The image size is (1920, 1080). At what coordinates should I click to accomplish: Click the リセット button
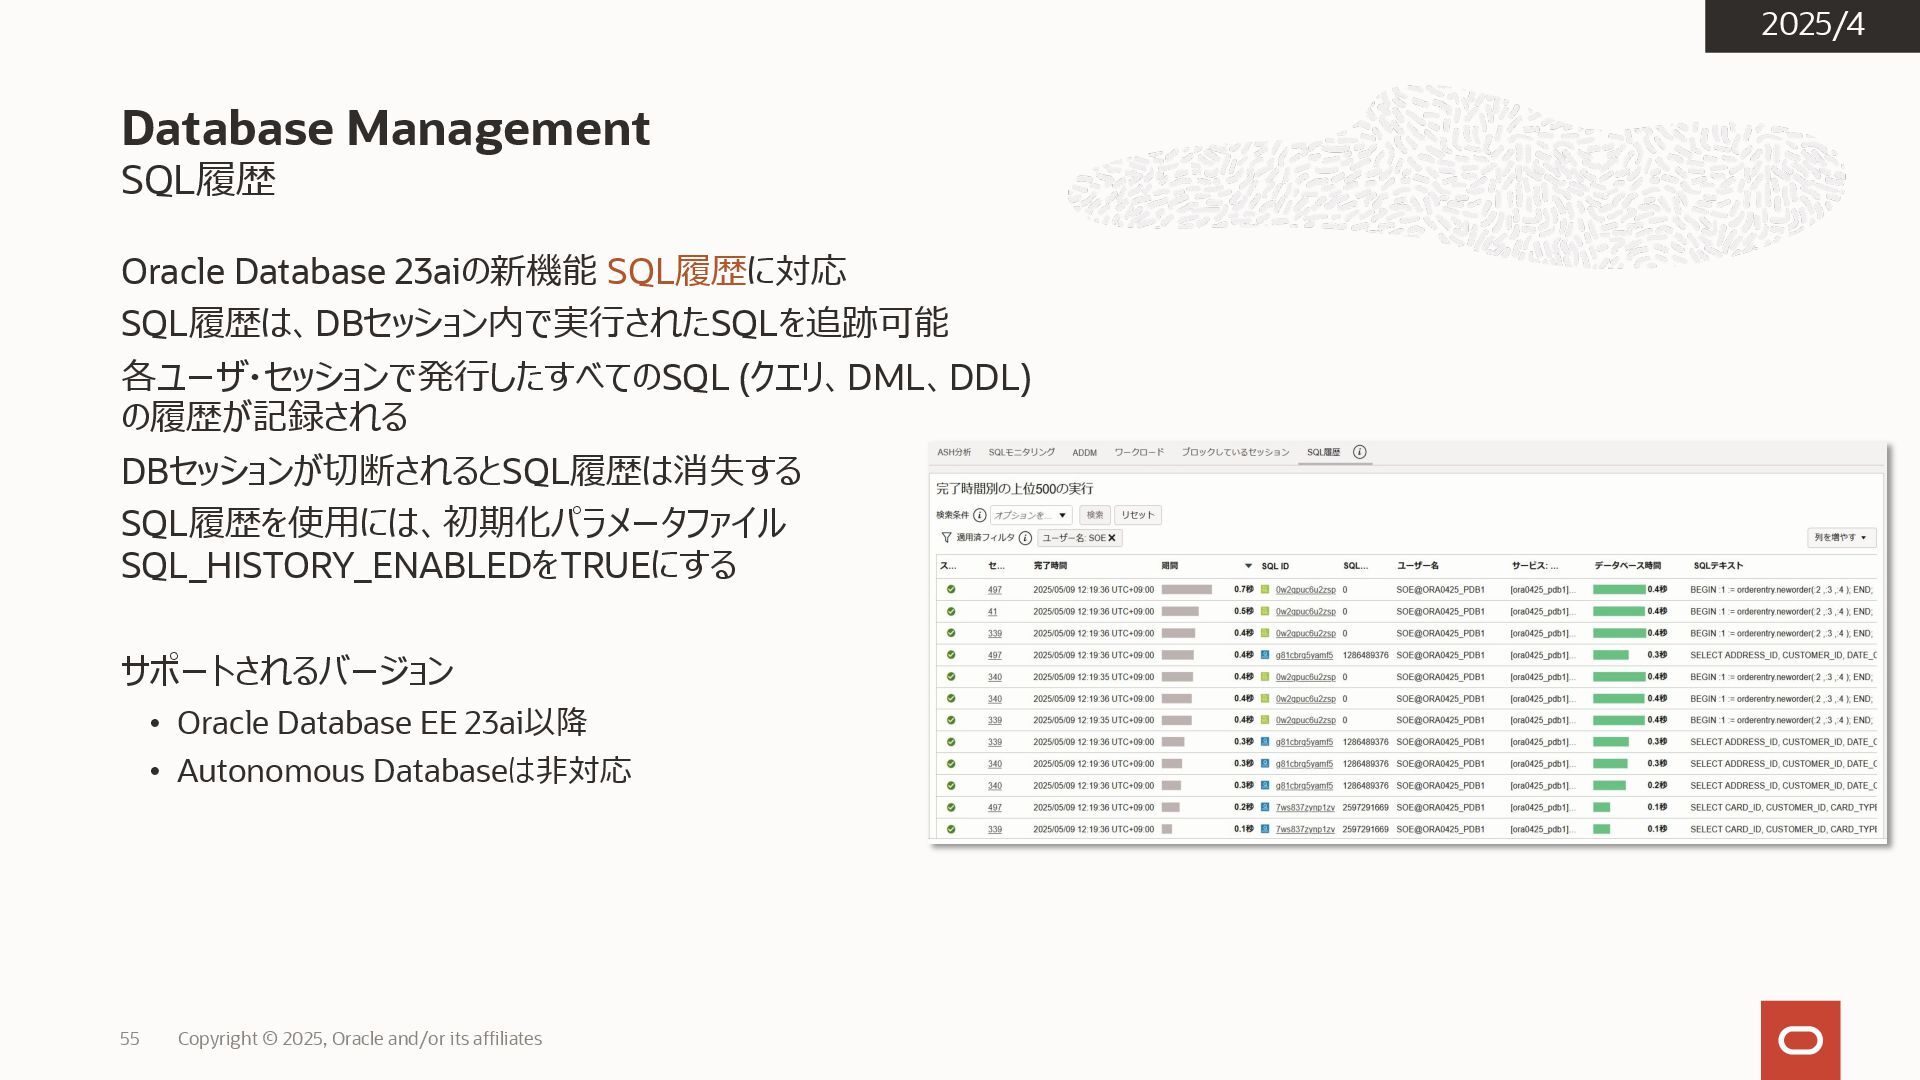[1137, 515]
